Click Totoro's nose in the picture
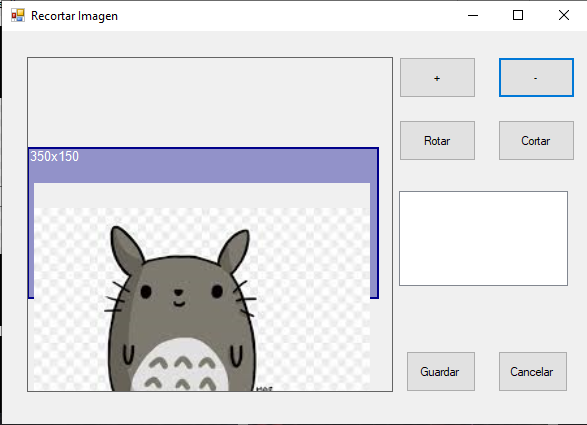Viewport: 587px width, 425px height. click(x=179, y=292)
